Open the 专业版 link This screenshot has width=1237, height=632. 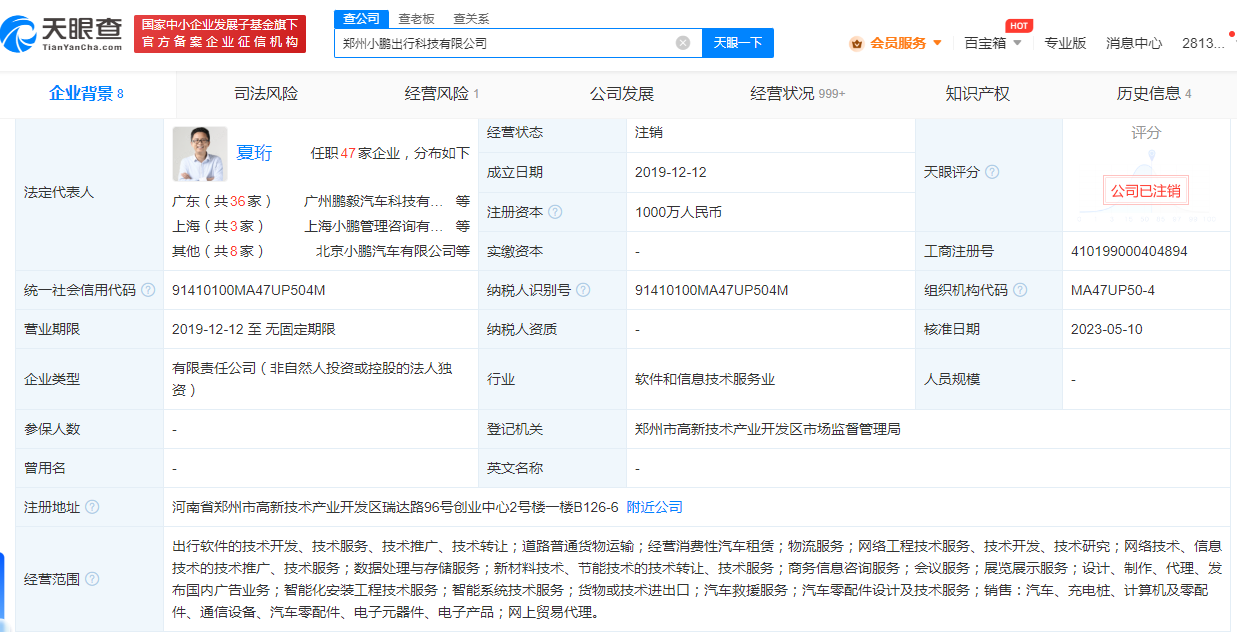(1065, 43)
